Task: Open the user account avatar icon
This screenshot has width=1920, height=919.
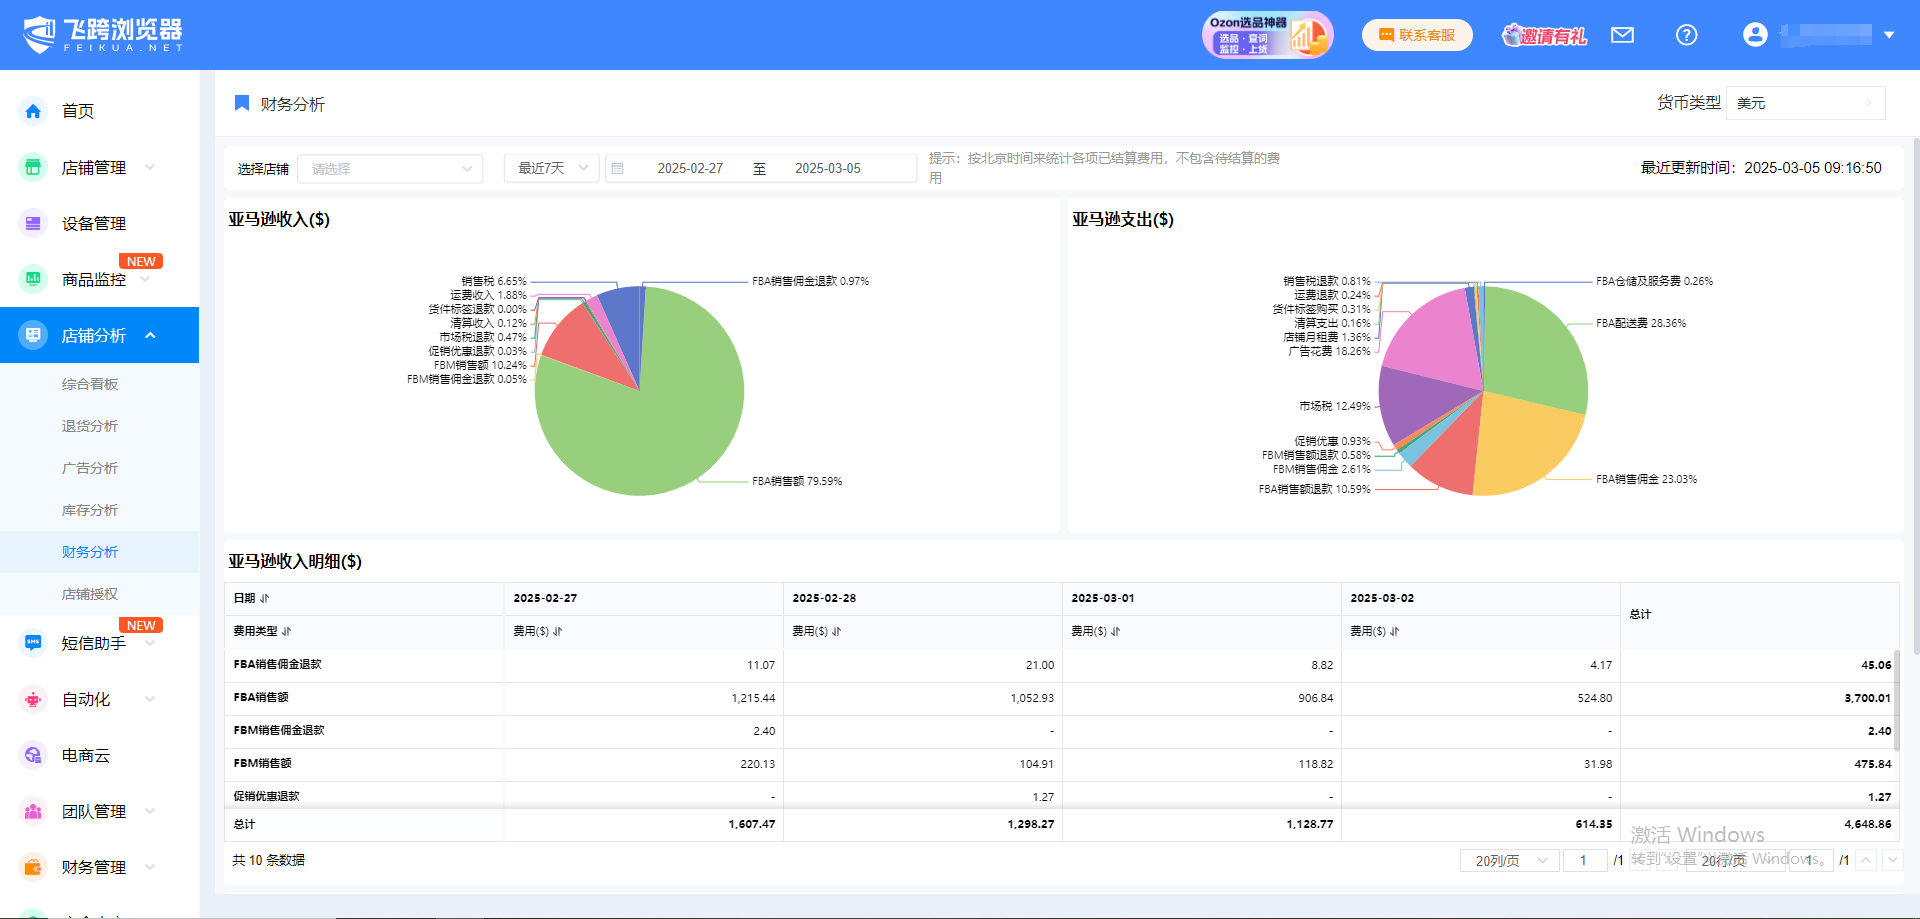Action: [x=1754, y=35]
